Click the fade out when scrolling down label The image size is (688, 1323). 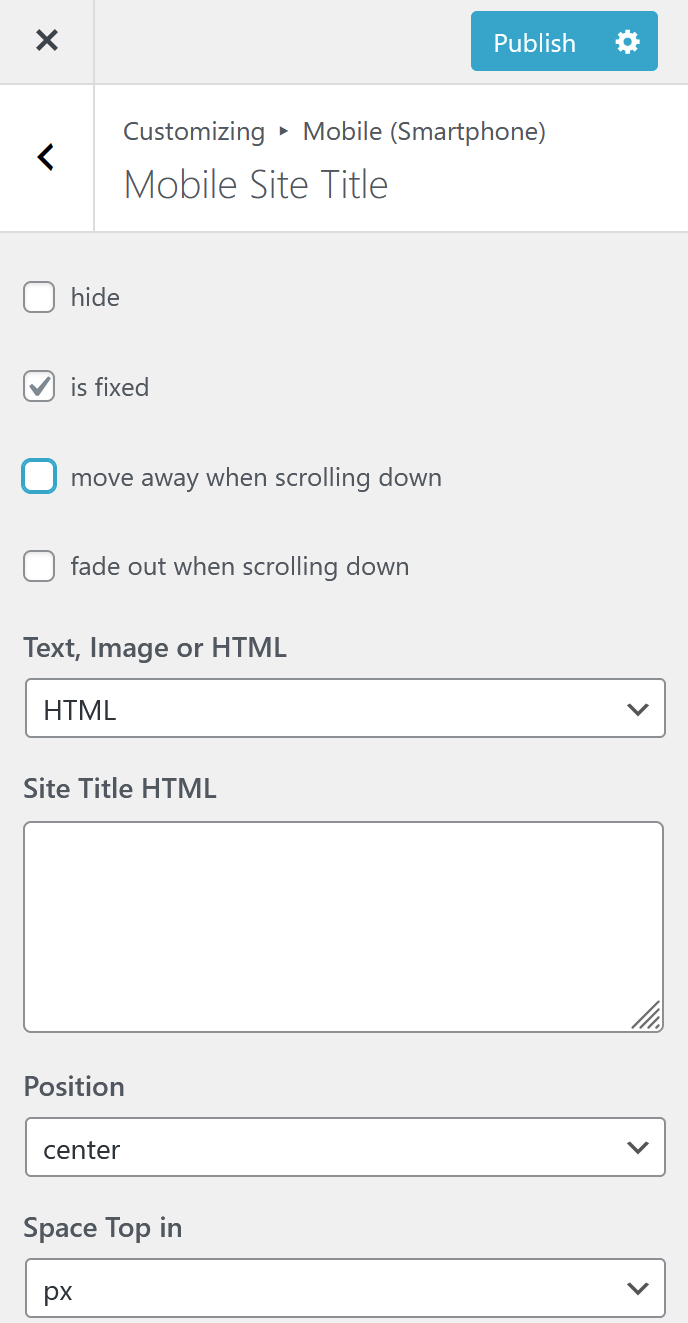click(240, 567)
